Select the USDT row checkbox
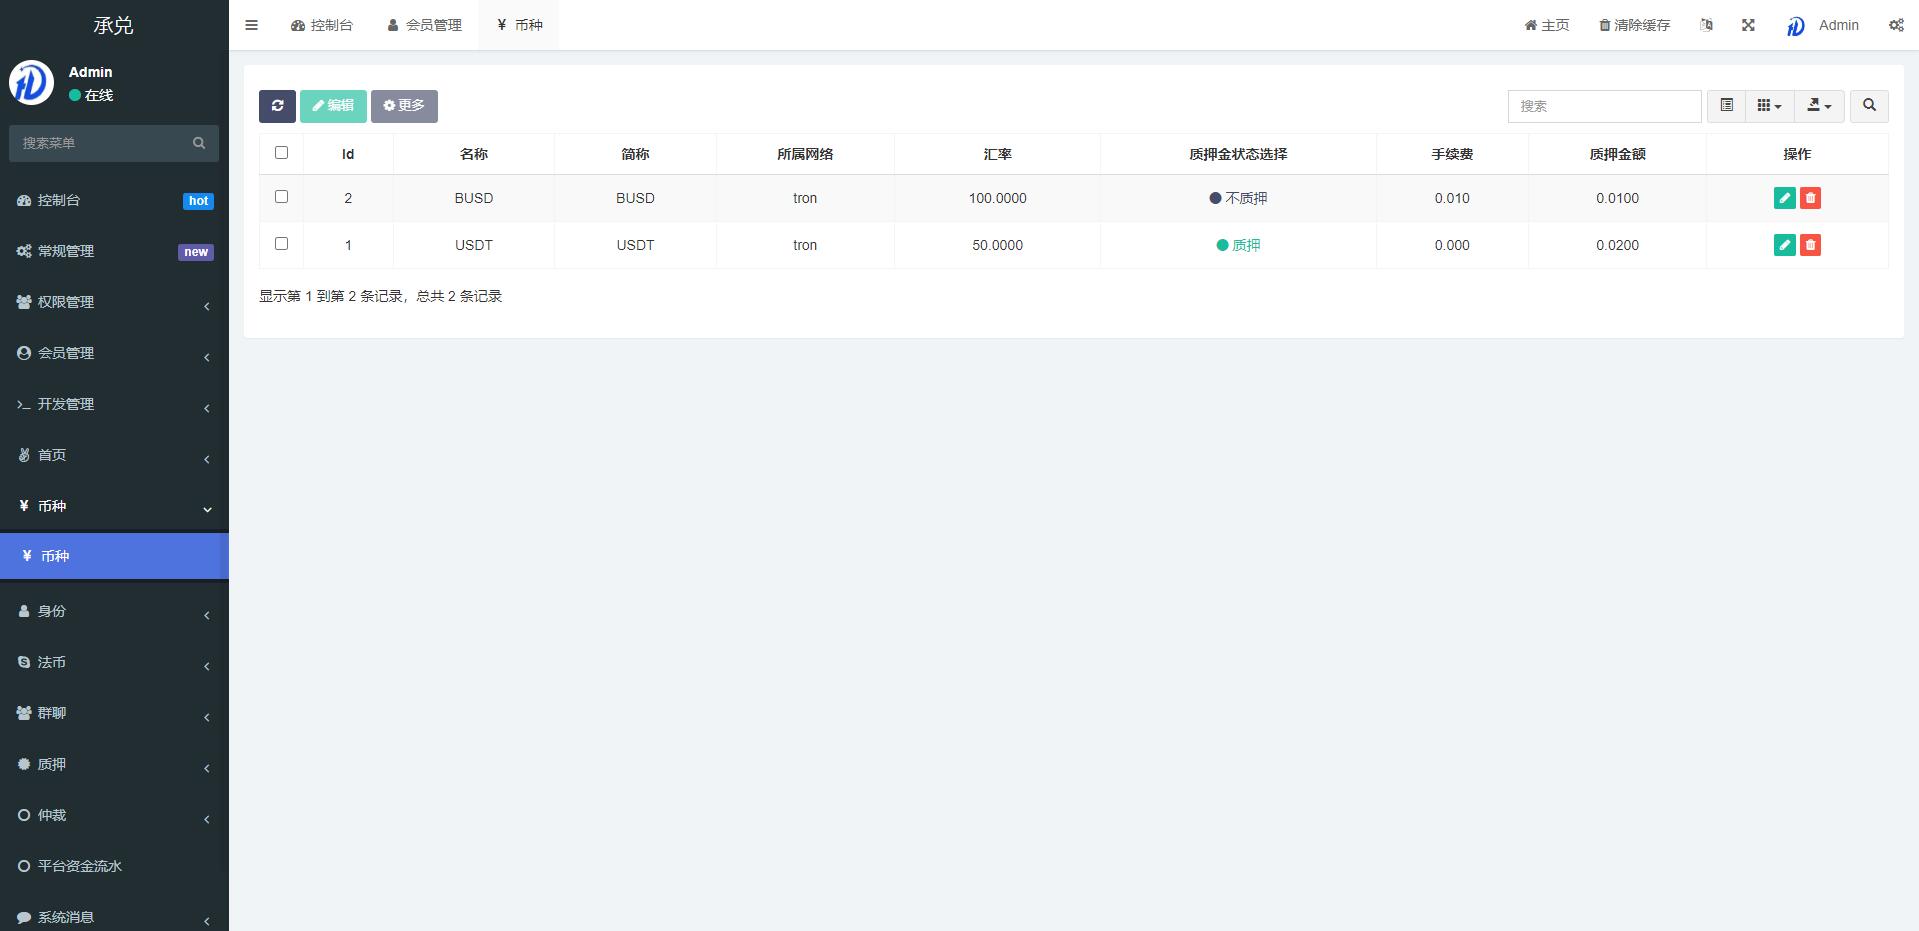This screenshot has width=1919, height=931. pos(281,244)
